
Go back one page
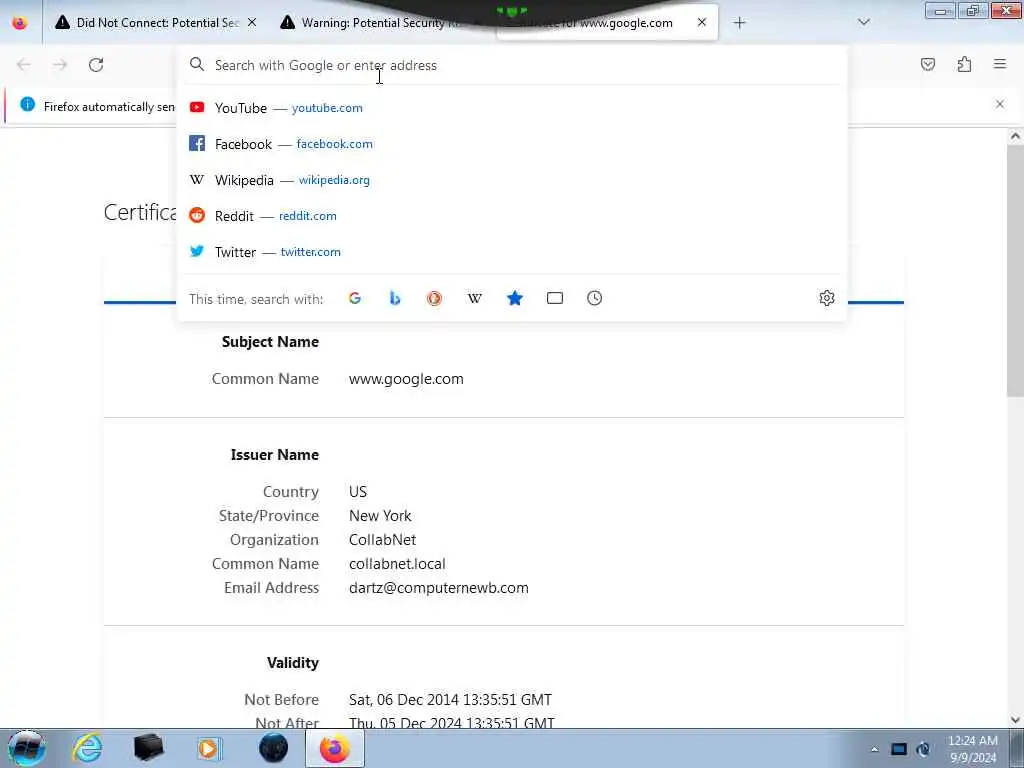(x=24, y=65)
